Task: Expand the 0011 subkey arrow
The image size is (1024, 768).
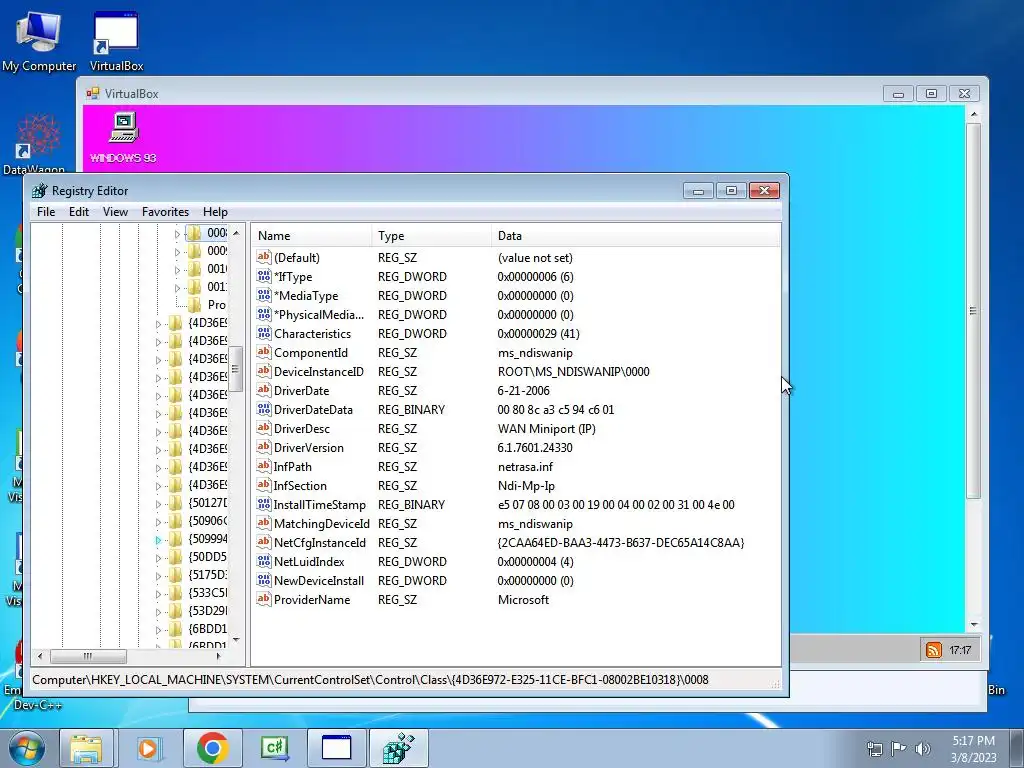Action: (x=177, y=287)
